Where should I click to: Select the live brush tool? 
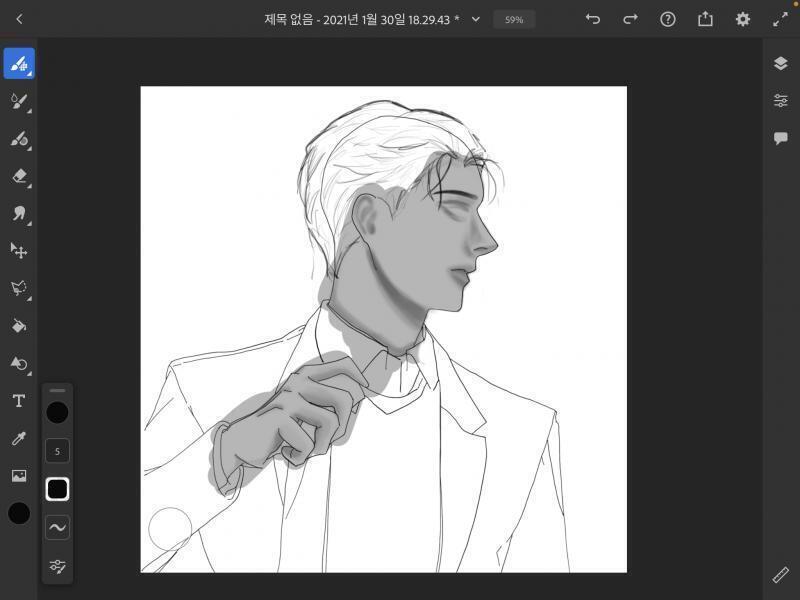19,101
